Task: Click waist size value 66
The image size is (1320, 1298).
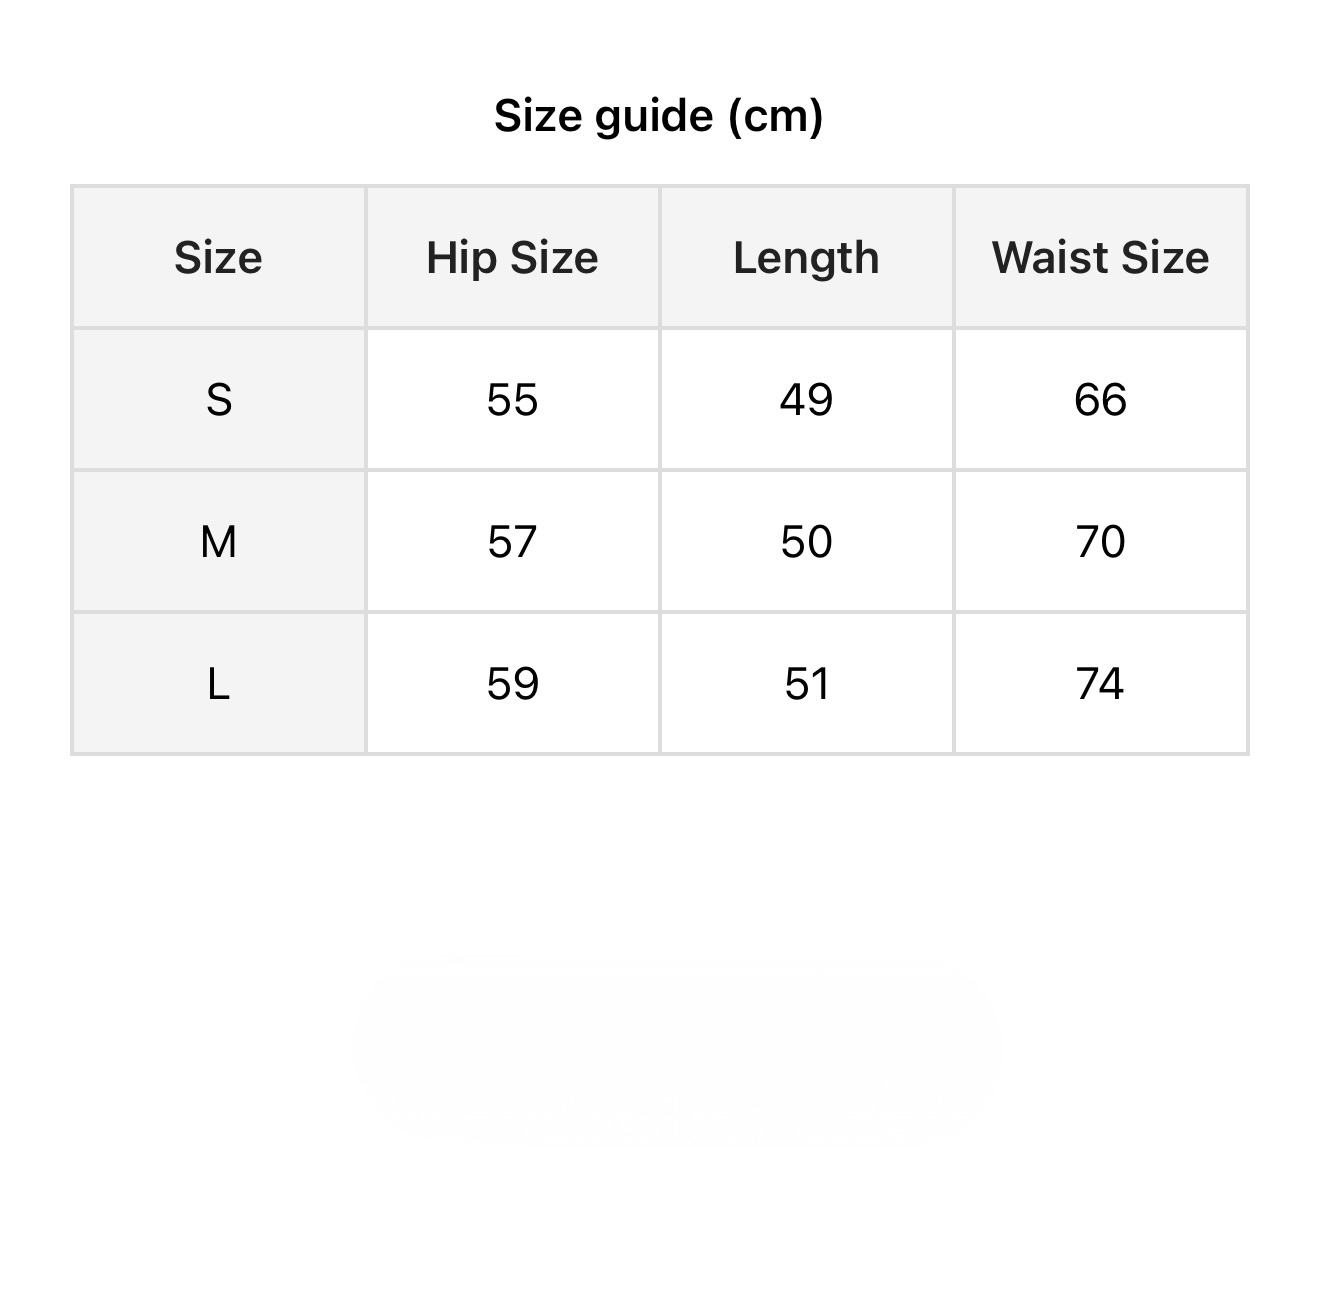Action: pyautogui.click(x=1100, y=400)
